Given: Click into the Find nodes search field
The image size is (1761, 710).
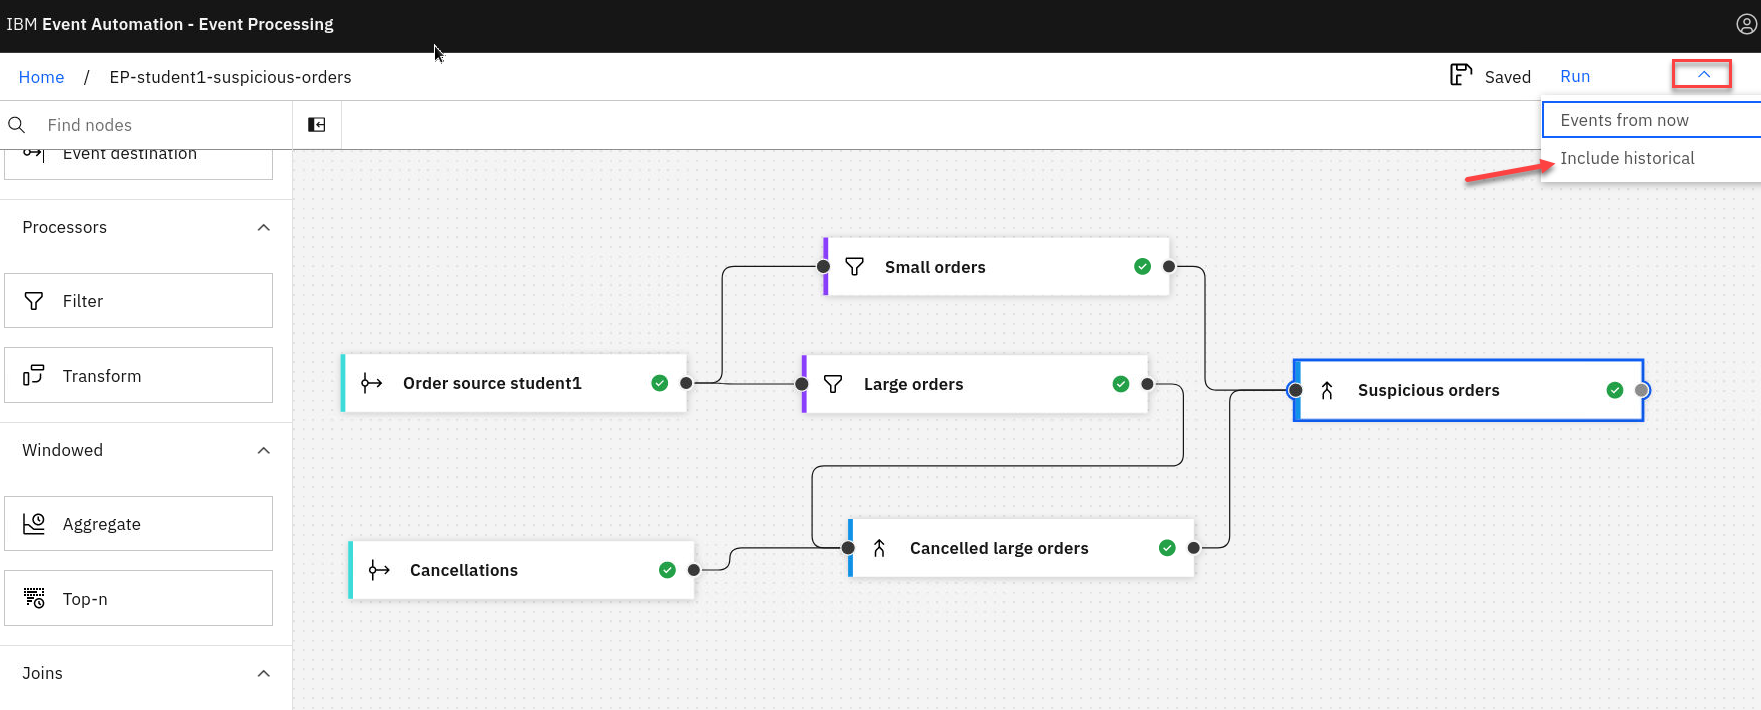Looking at the screenshot, I should click(160, 125).
